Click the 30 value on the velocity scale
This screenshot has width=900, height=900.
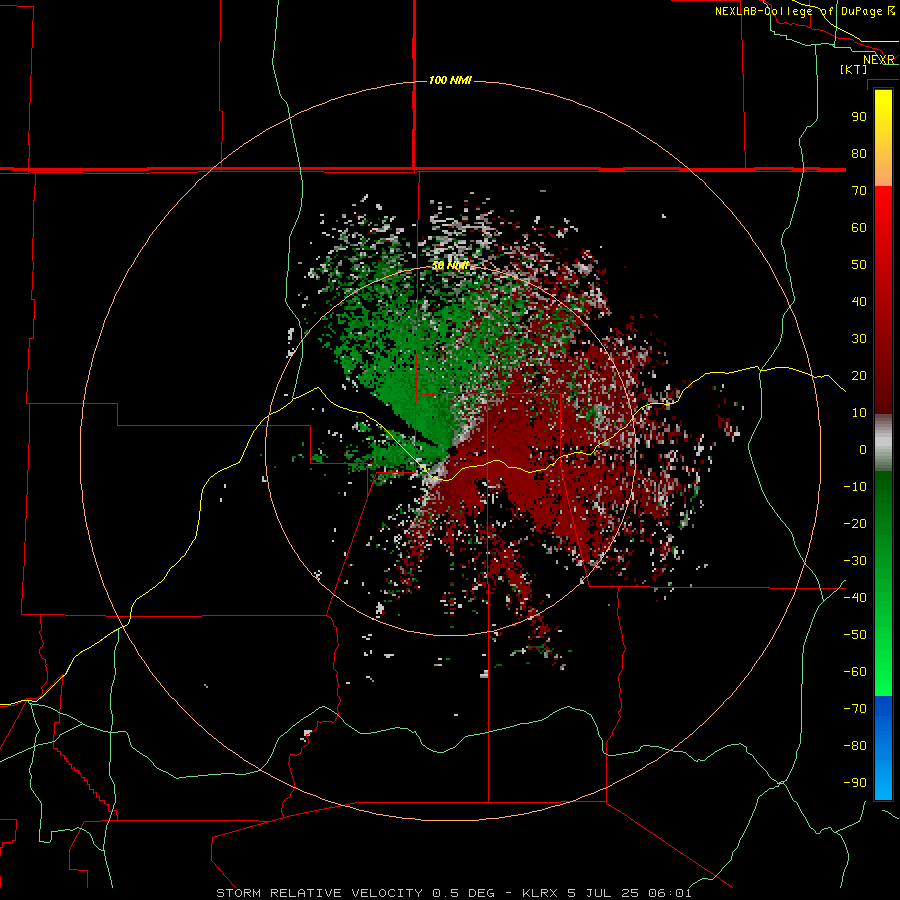pyautogui.click(x=859, y=339)
